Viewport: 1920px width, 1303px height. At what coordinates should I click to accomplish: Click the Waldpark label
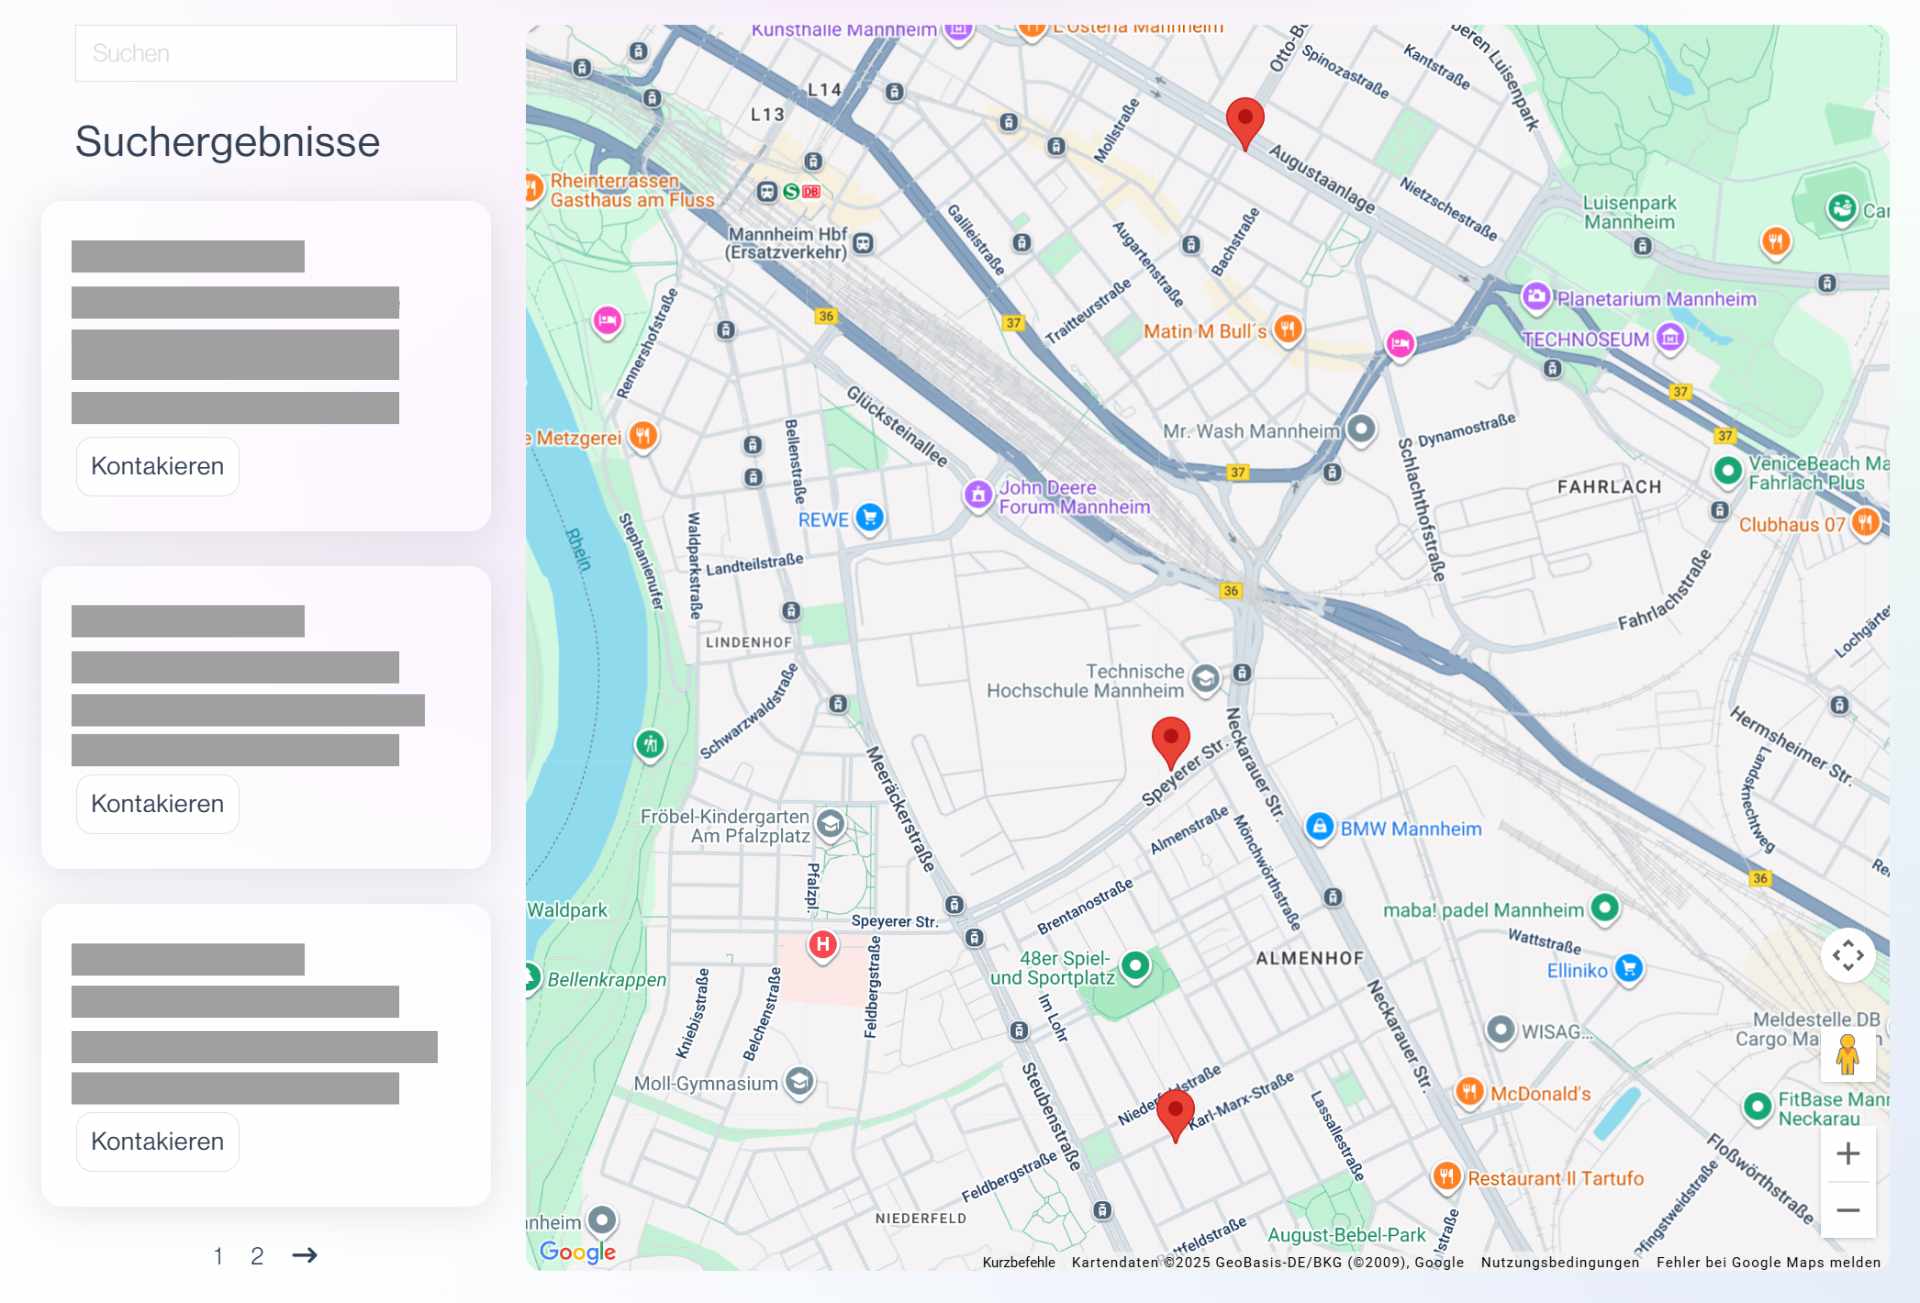tap(567, 910)
